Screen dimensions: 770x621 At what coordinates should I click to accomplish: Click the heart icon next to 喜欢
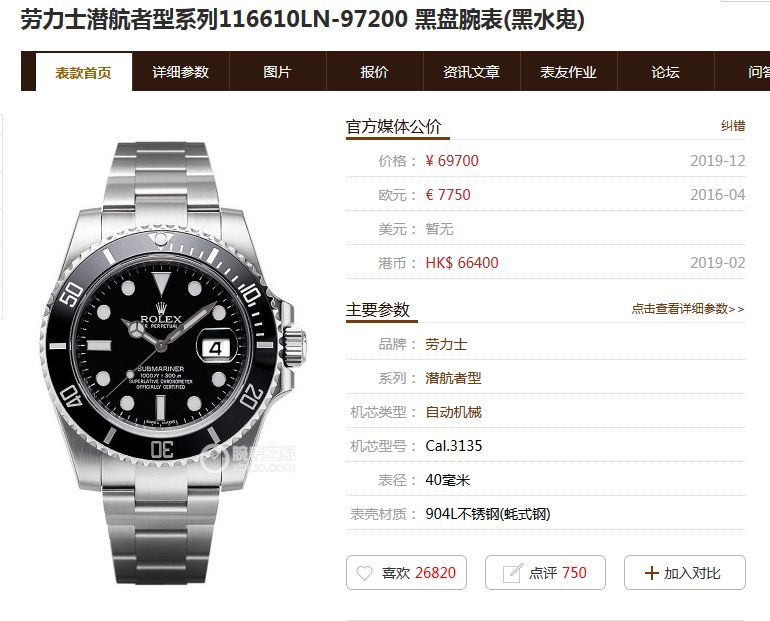pos(364,573)
